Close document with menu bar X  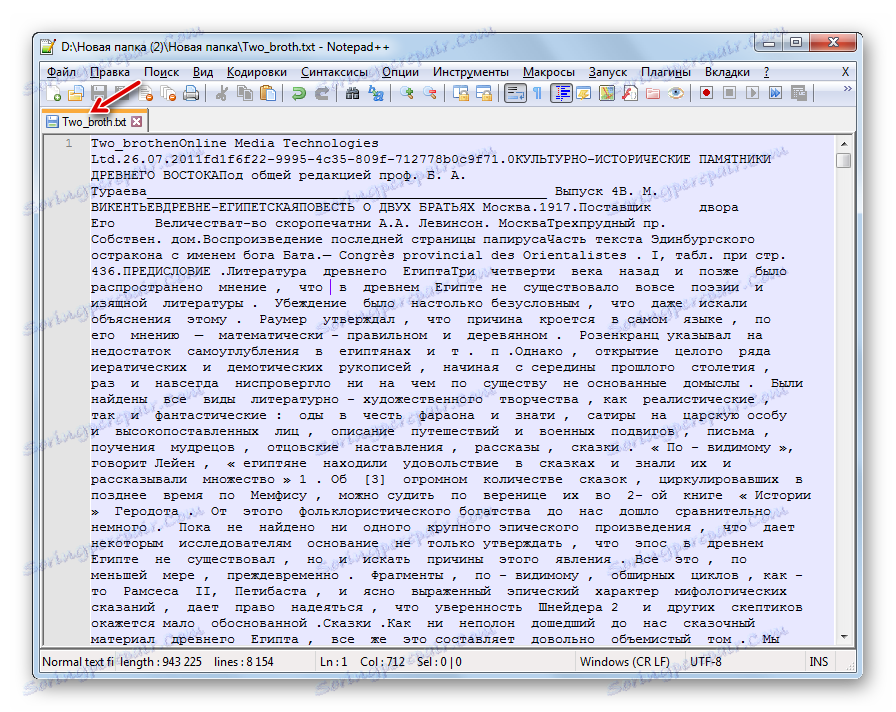coord(845,72)
